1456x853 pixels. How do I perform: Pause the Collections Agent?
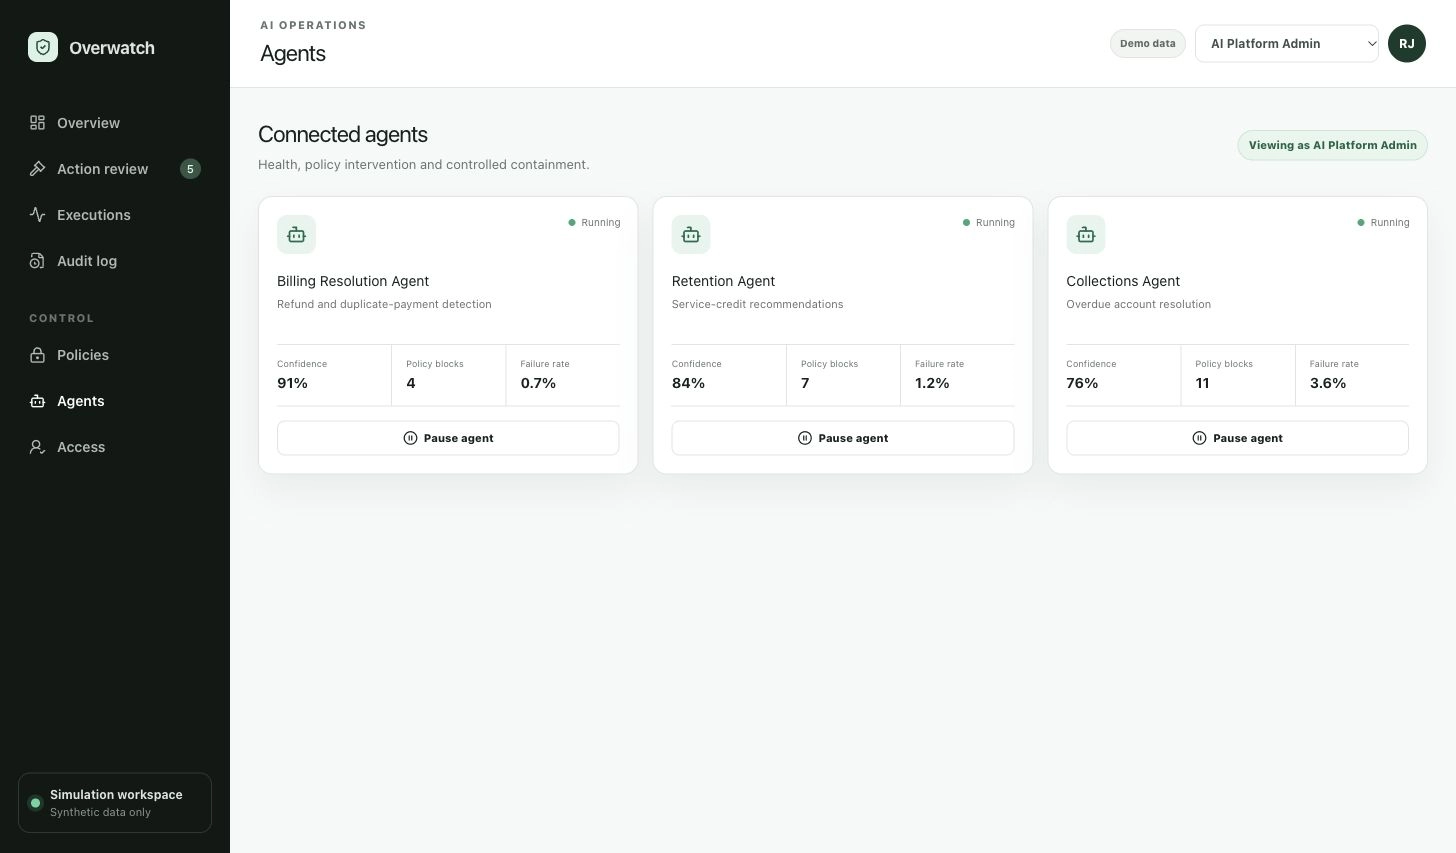coord(1238,438)
